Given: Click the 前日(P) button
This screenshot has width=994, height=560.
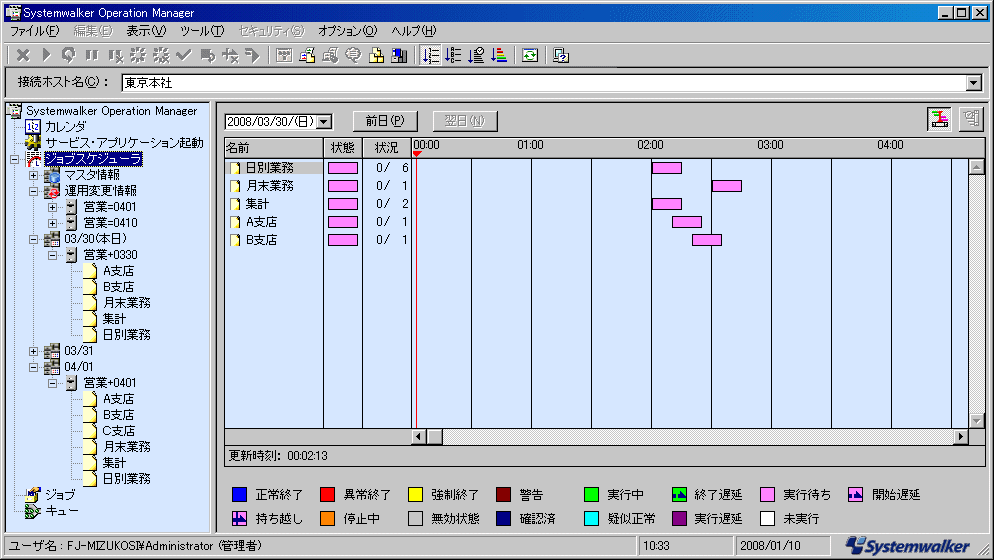Looking at the screenshot, I should (x=385, y=120).
